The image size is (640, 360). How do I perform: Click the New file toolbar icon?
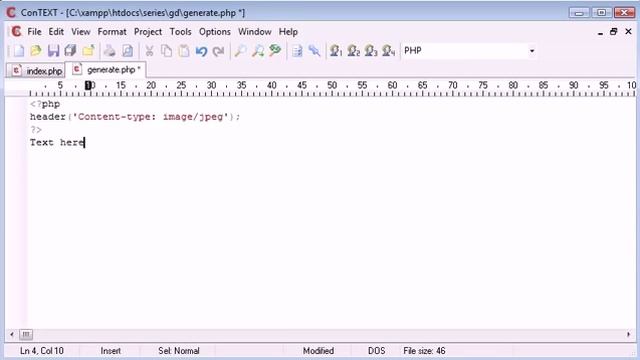(x=18, y=51)
